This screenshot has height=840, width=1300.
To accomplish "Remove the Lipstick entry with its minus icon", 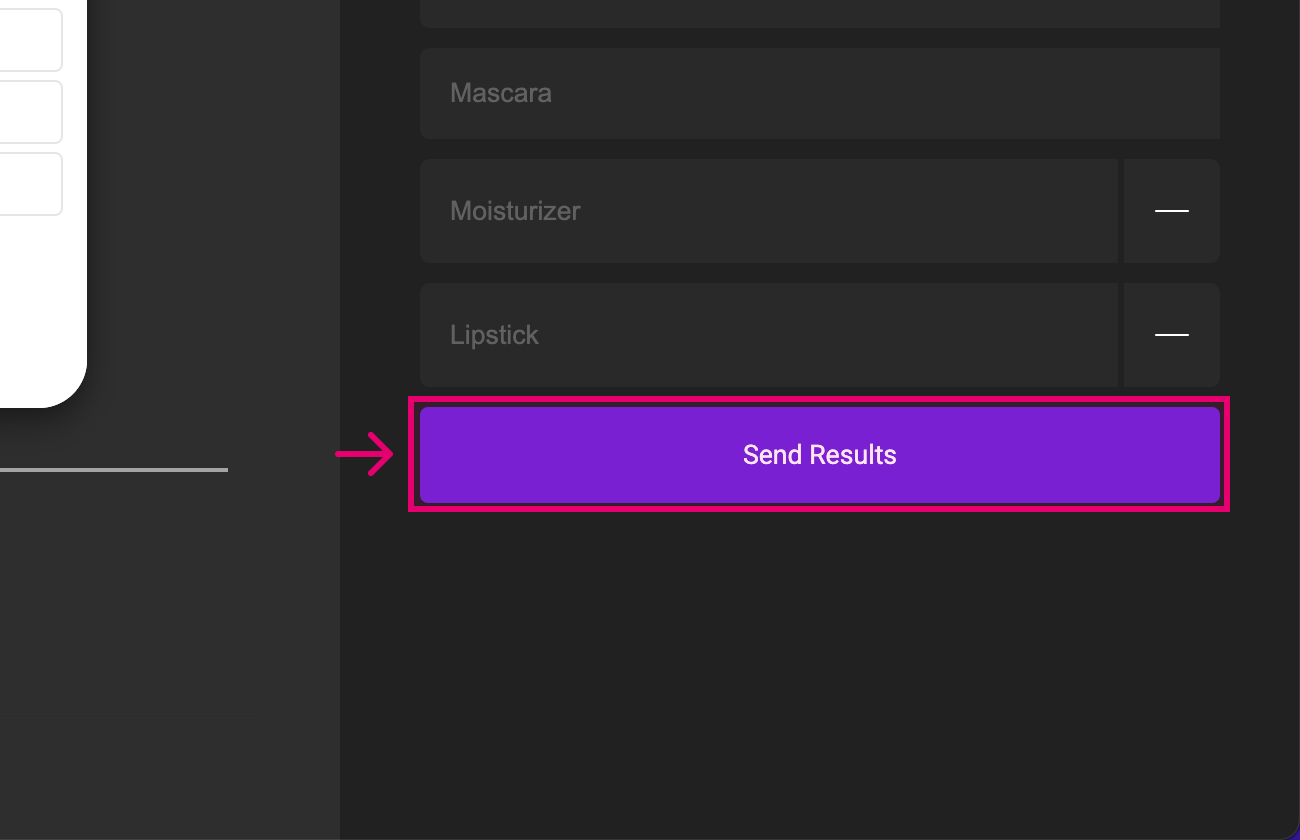I will pyautogui.click(x=1172, y=335).
